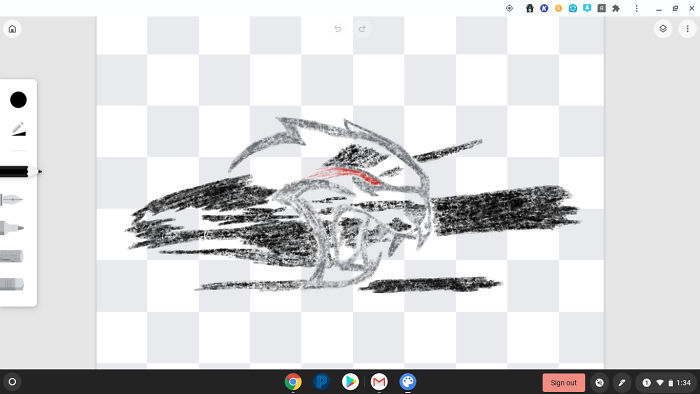The height and width of the screenshot is (394, 700).
Task: Open the layers panel
Action: click(663, 29)
